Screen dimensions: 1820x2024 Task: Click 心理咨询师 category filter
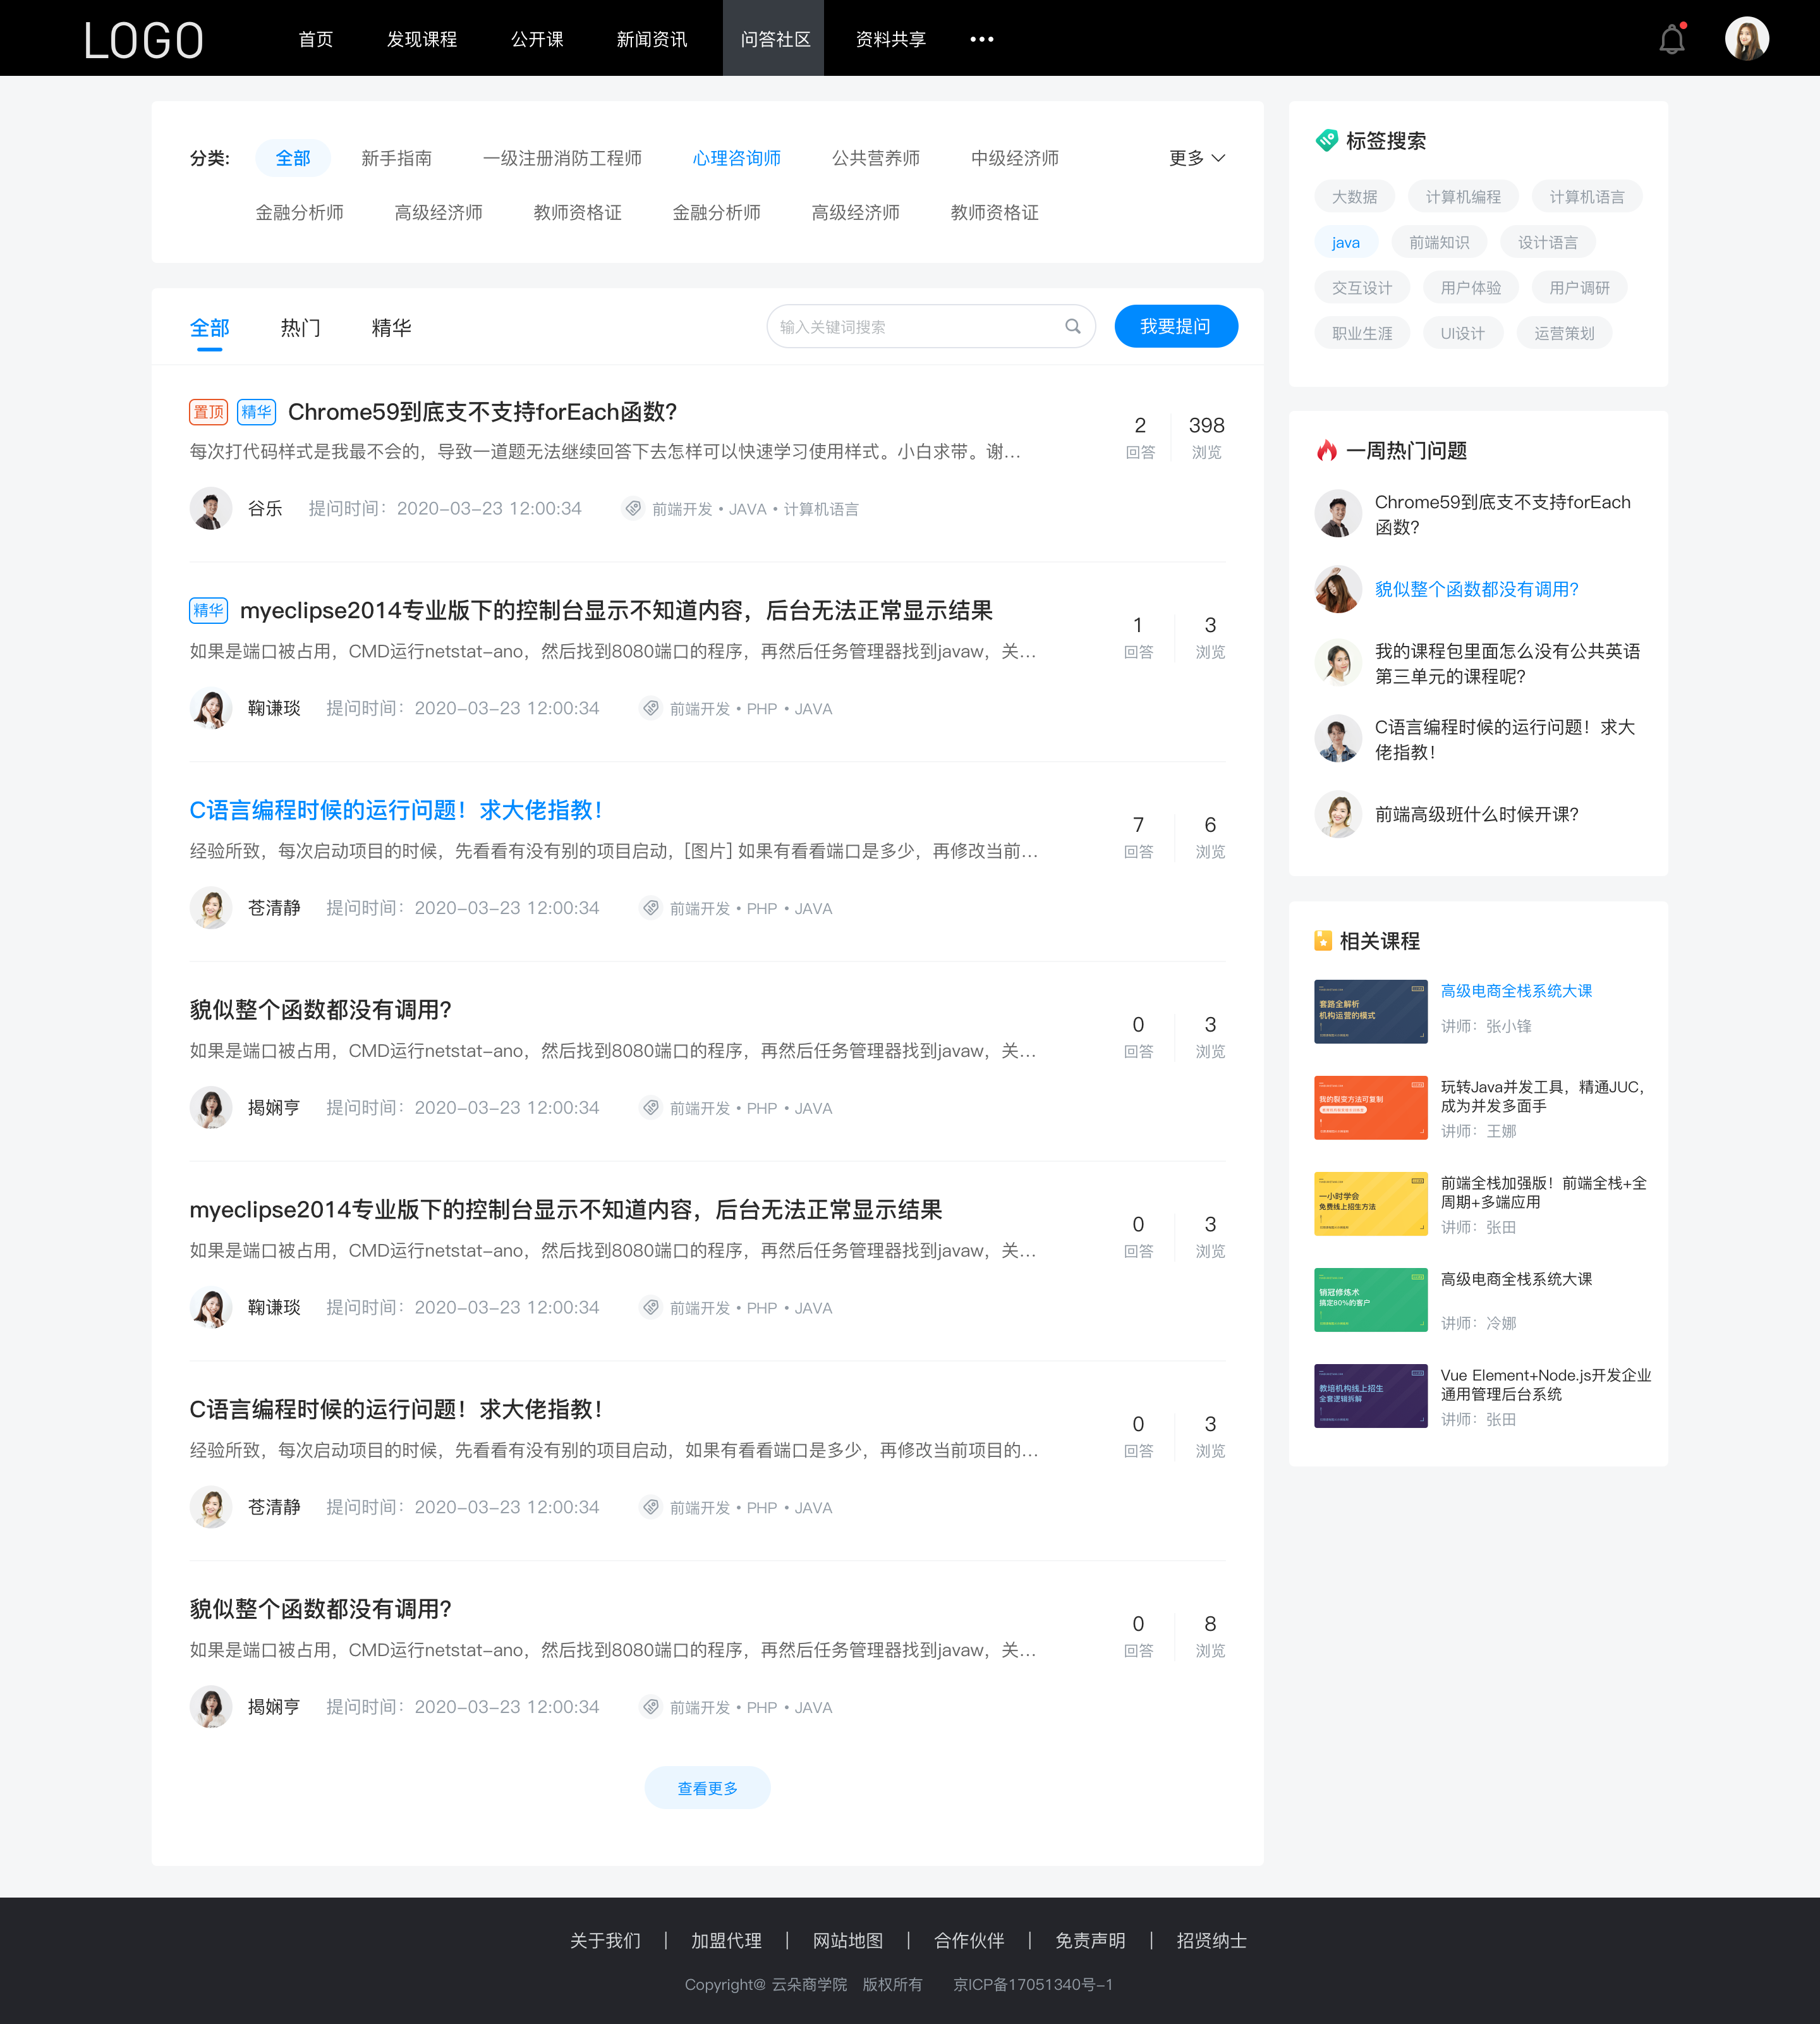tap(731, 158)
